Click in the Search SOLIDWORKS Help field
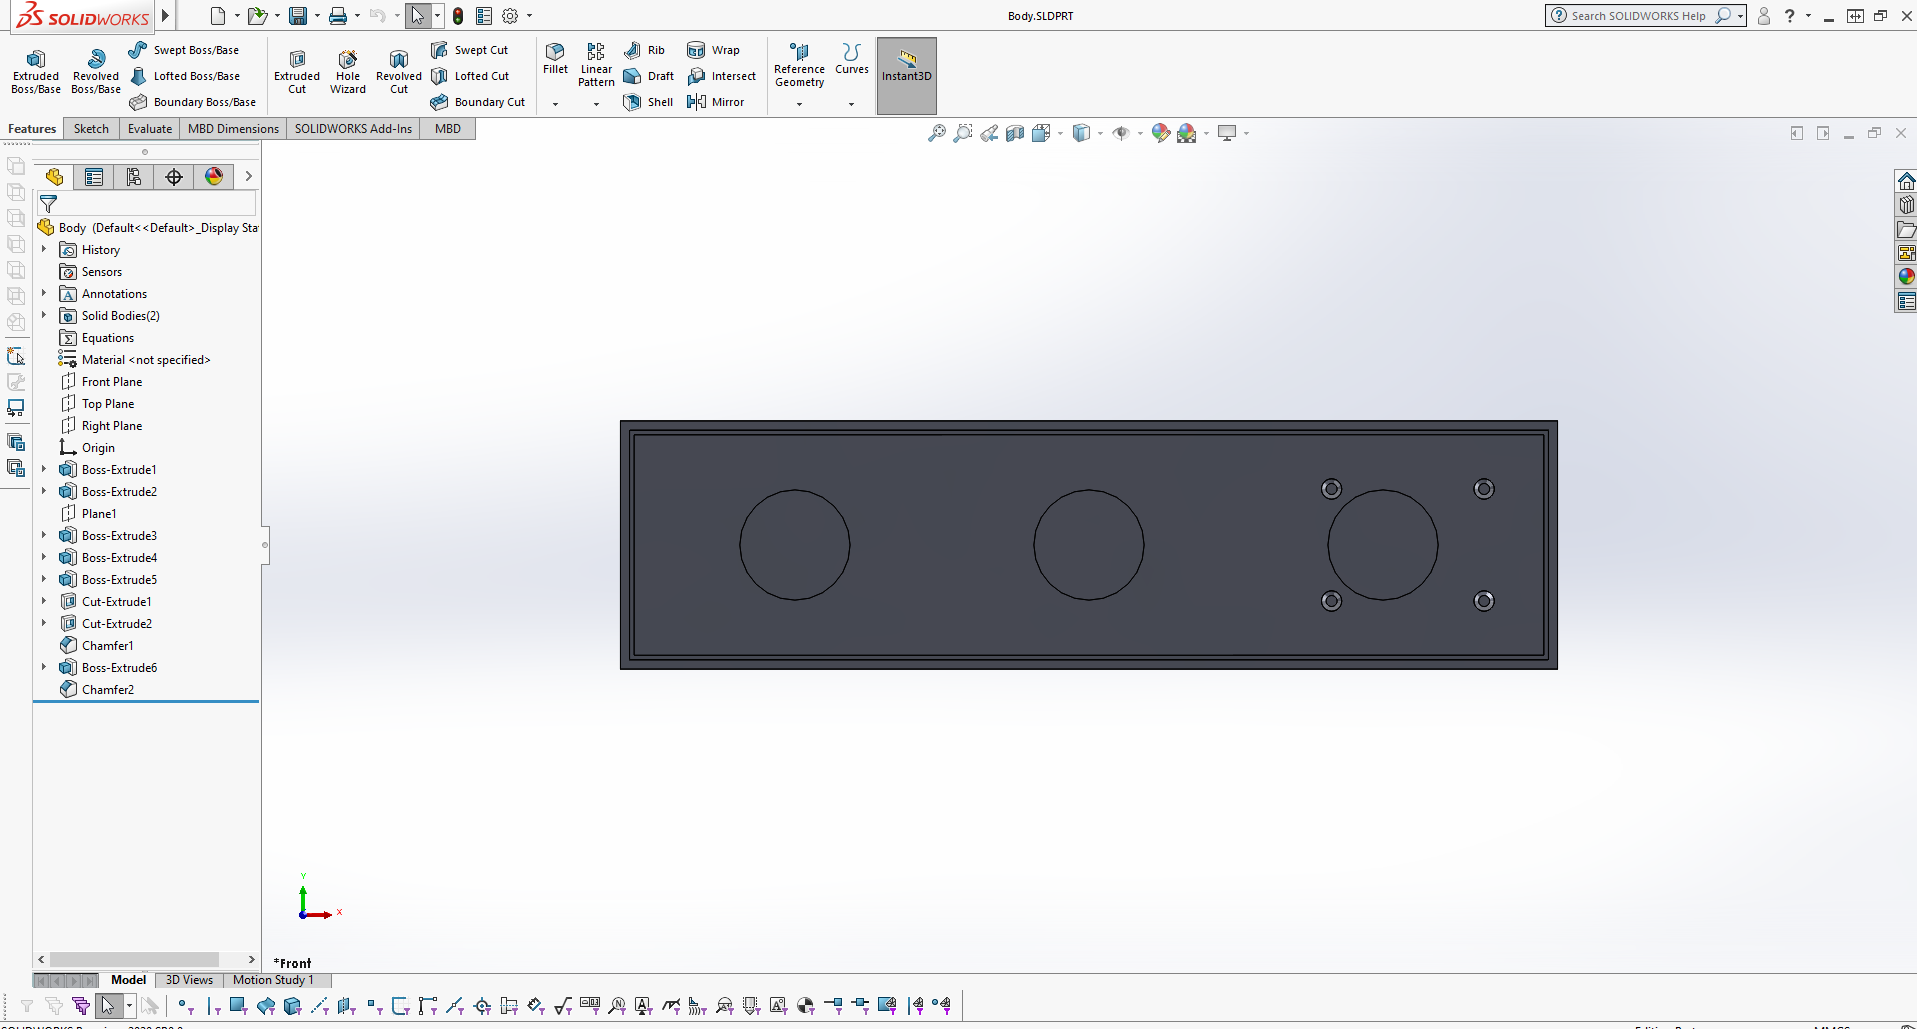This screenshot has height=1029, width=1917. tap(1648, 16)
